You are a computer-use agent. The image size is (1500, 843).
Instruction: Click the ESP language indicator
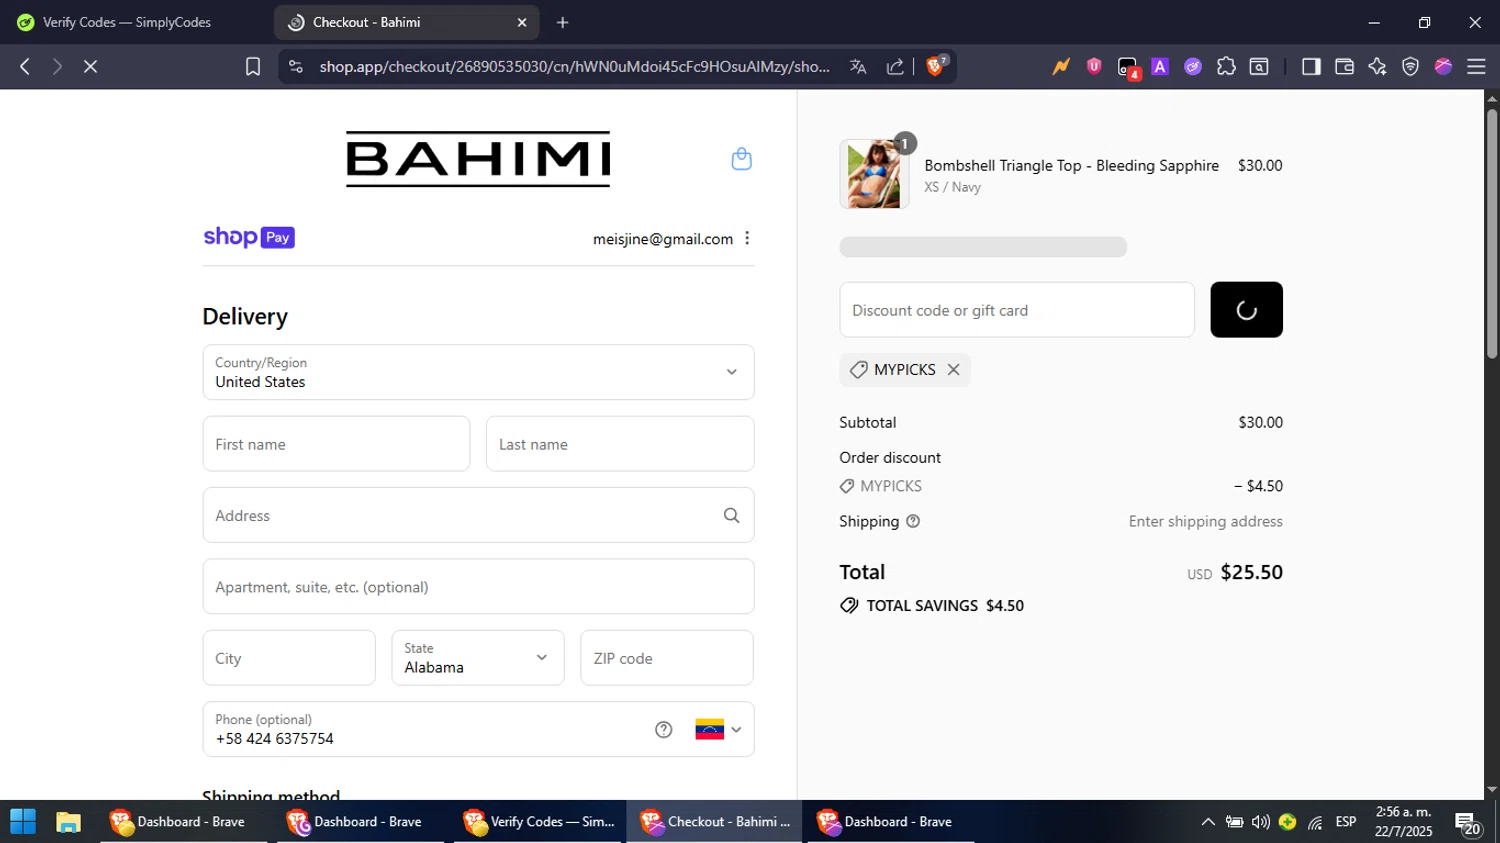[1346, 822]
